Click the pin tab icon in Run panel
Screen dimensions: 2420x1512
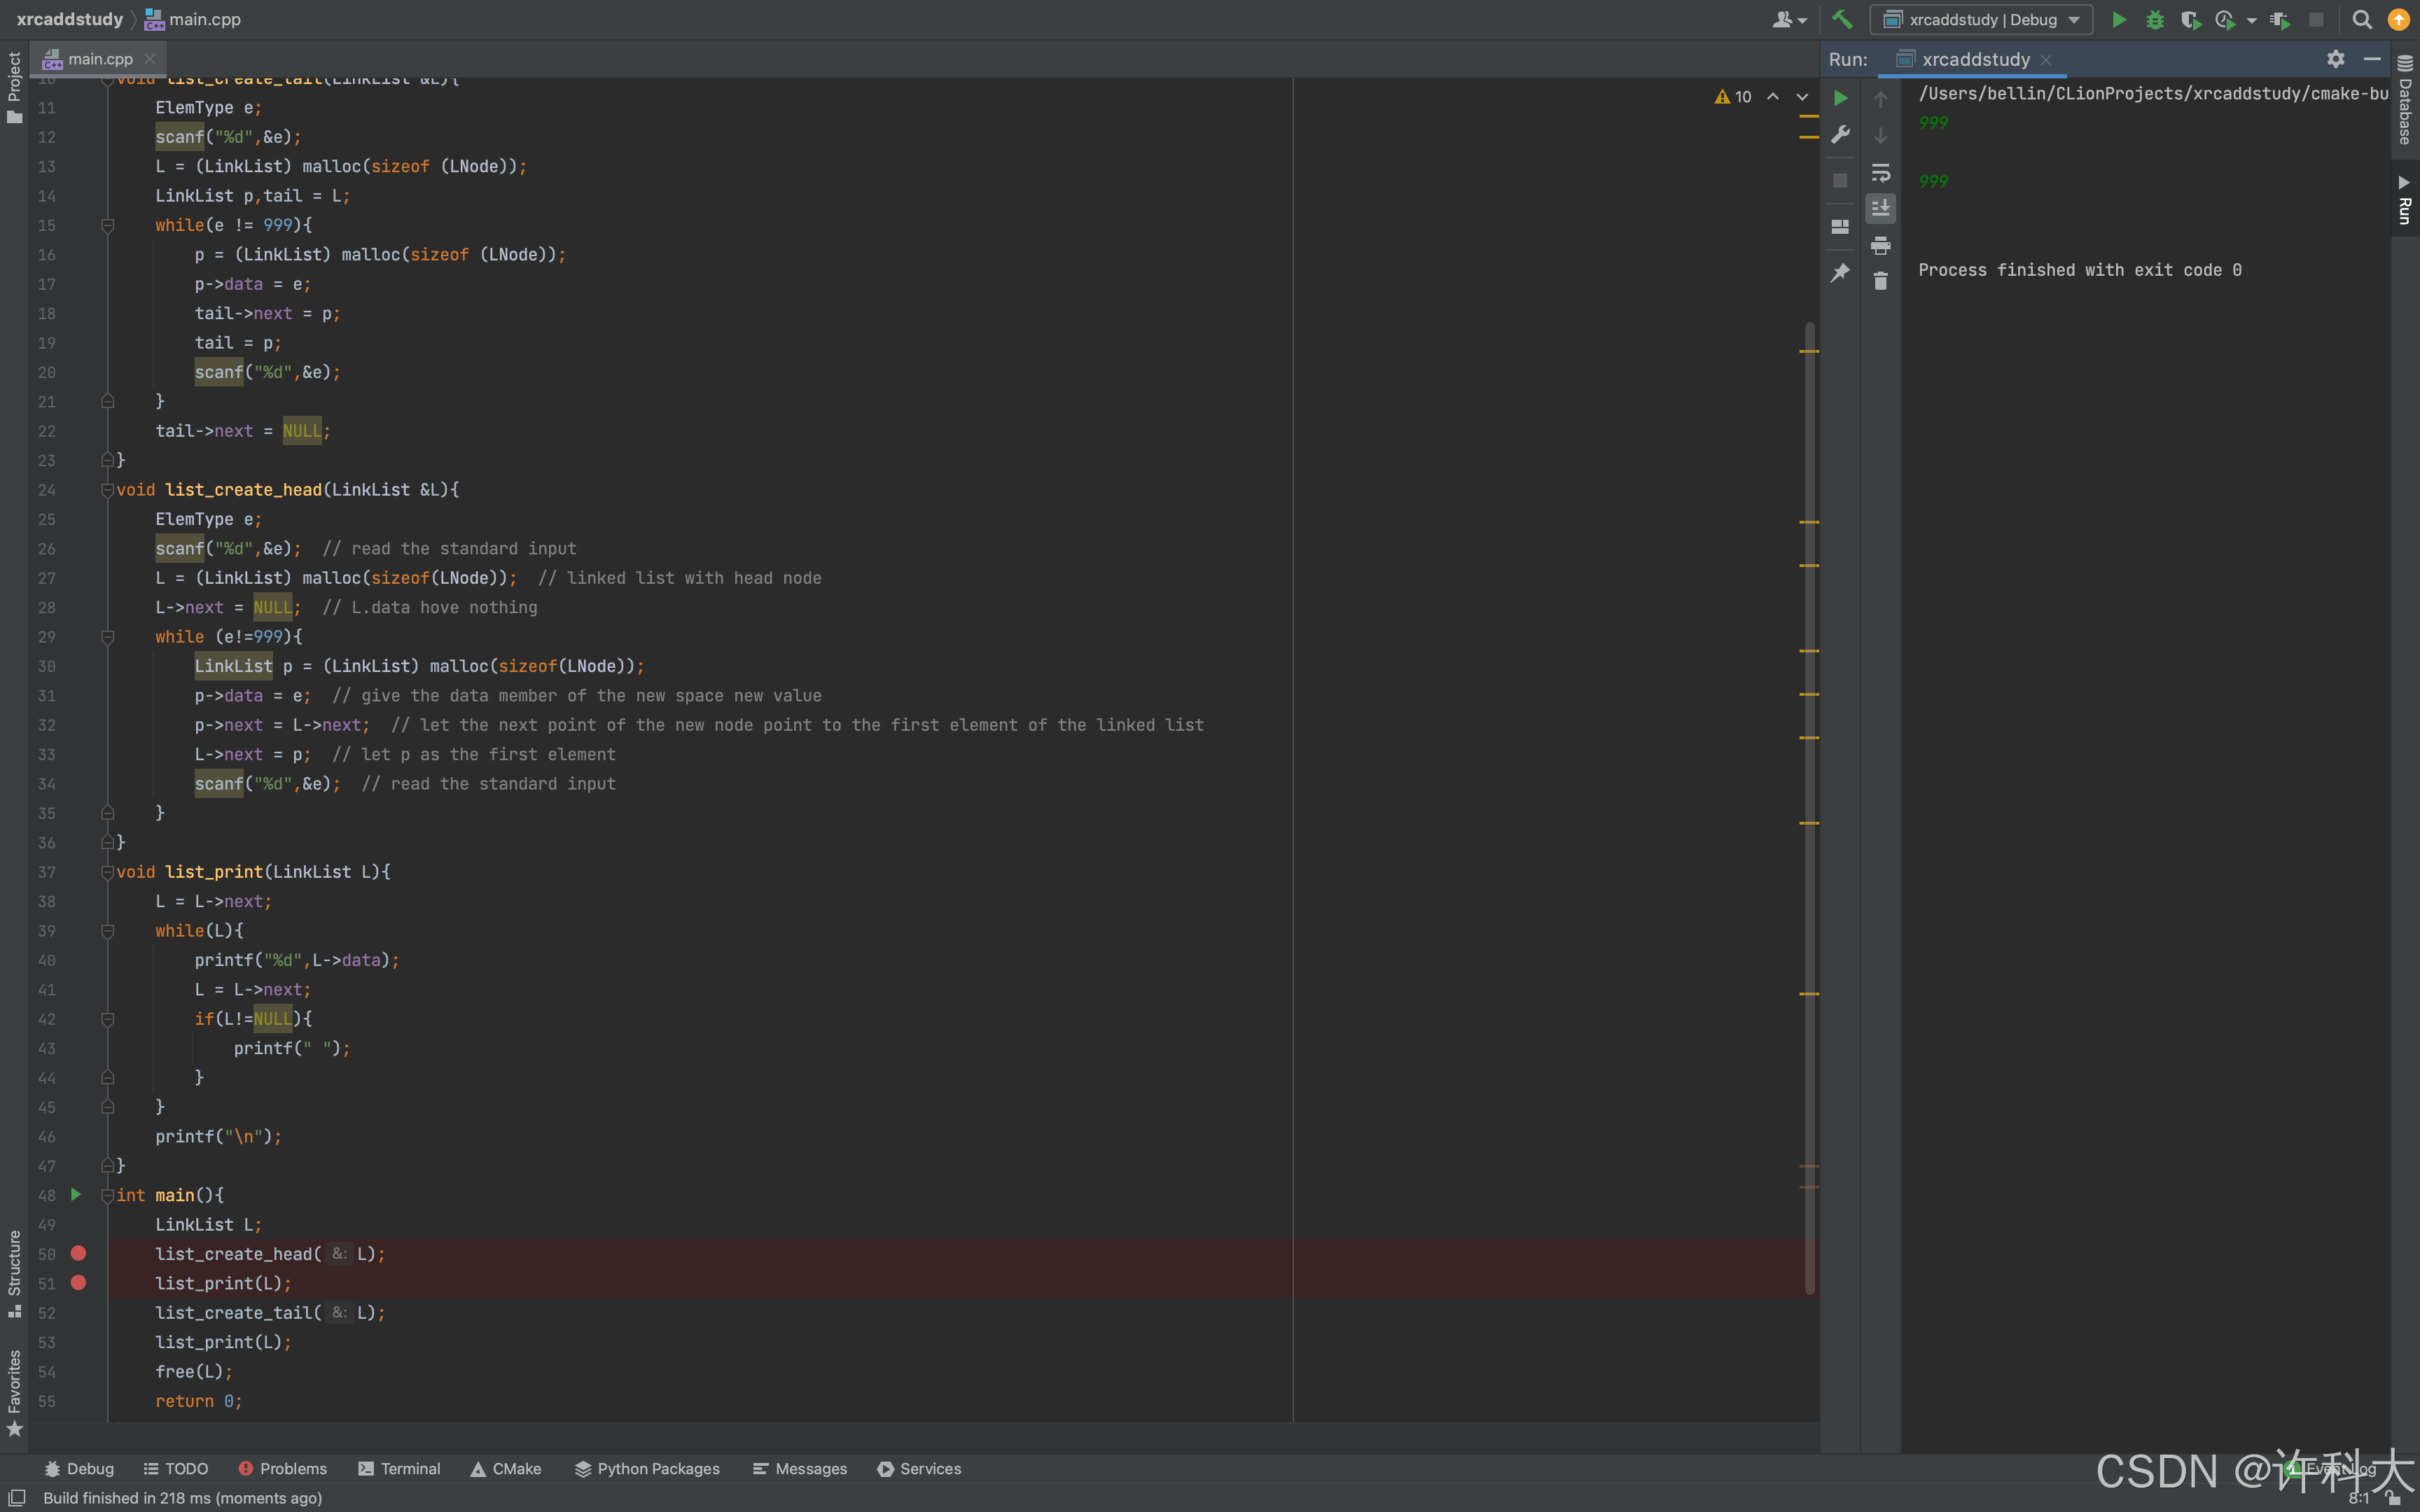1840,272
